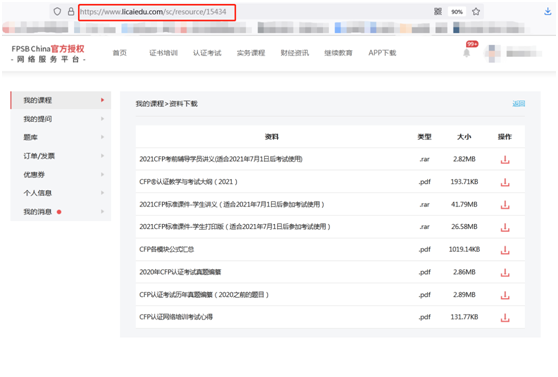Click the 资料 column header

(x=272, y=137)
